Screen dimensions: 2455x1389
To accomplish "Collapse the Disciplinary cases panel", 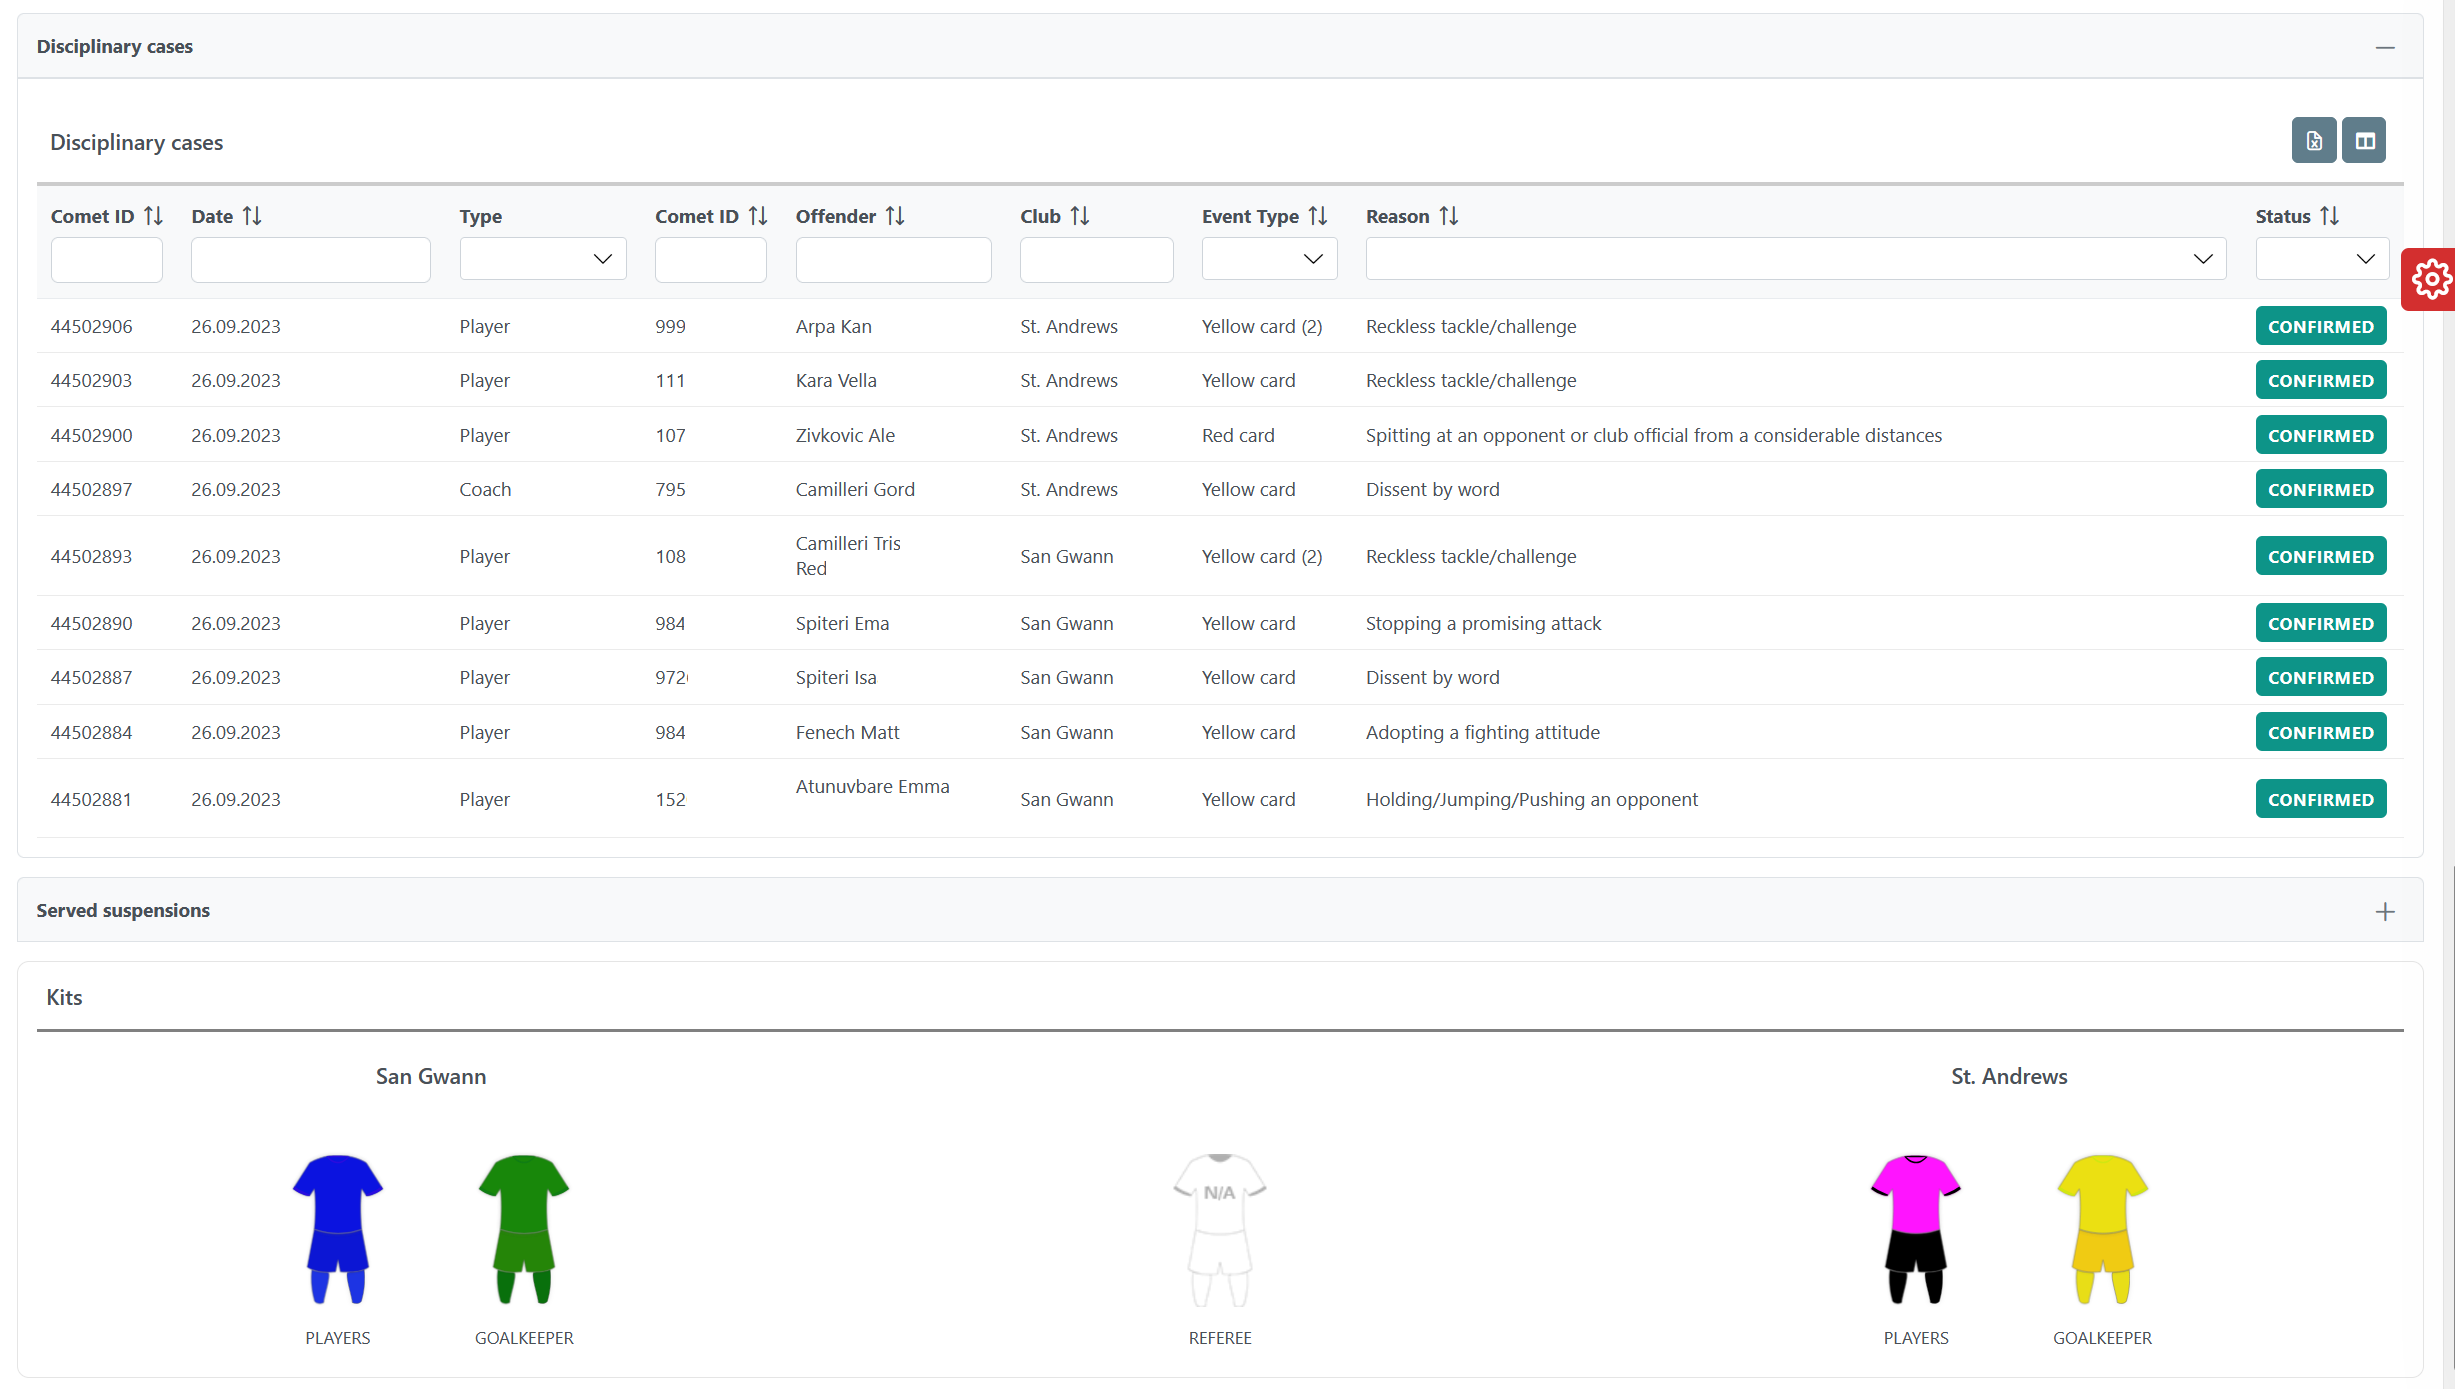I will pyautogui.click(x=2385, y=47).
